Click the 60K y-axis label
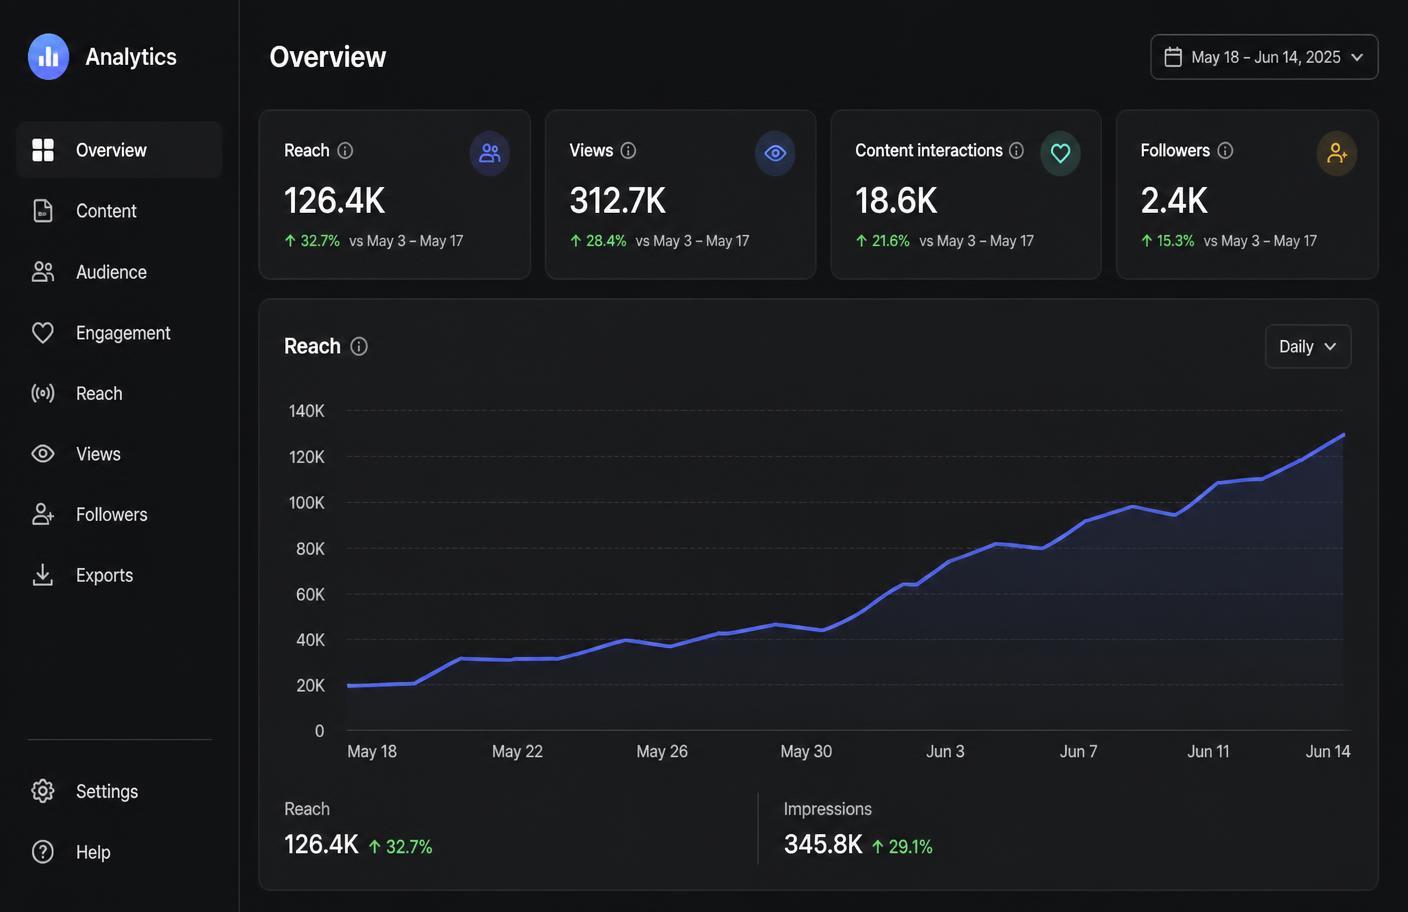This screenshot has height=912, width=1408. tap(310, 594)
